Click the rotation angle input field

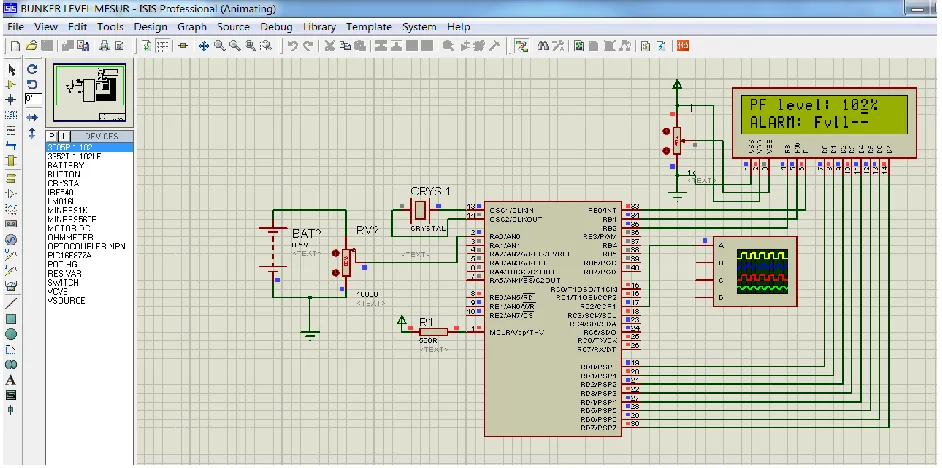[x=33, y=99]
